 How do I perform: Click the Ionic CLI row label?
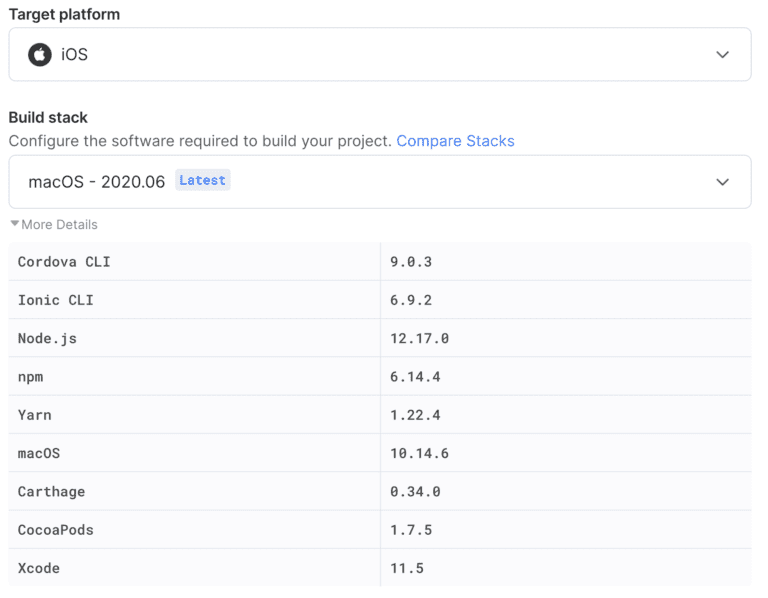coord(56,300)
